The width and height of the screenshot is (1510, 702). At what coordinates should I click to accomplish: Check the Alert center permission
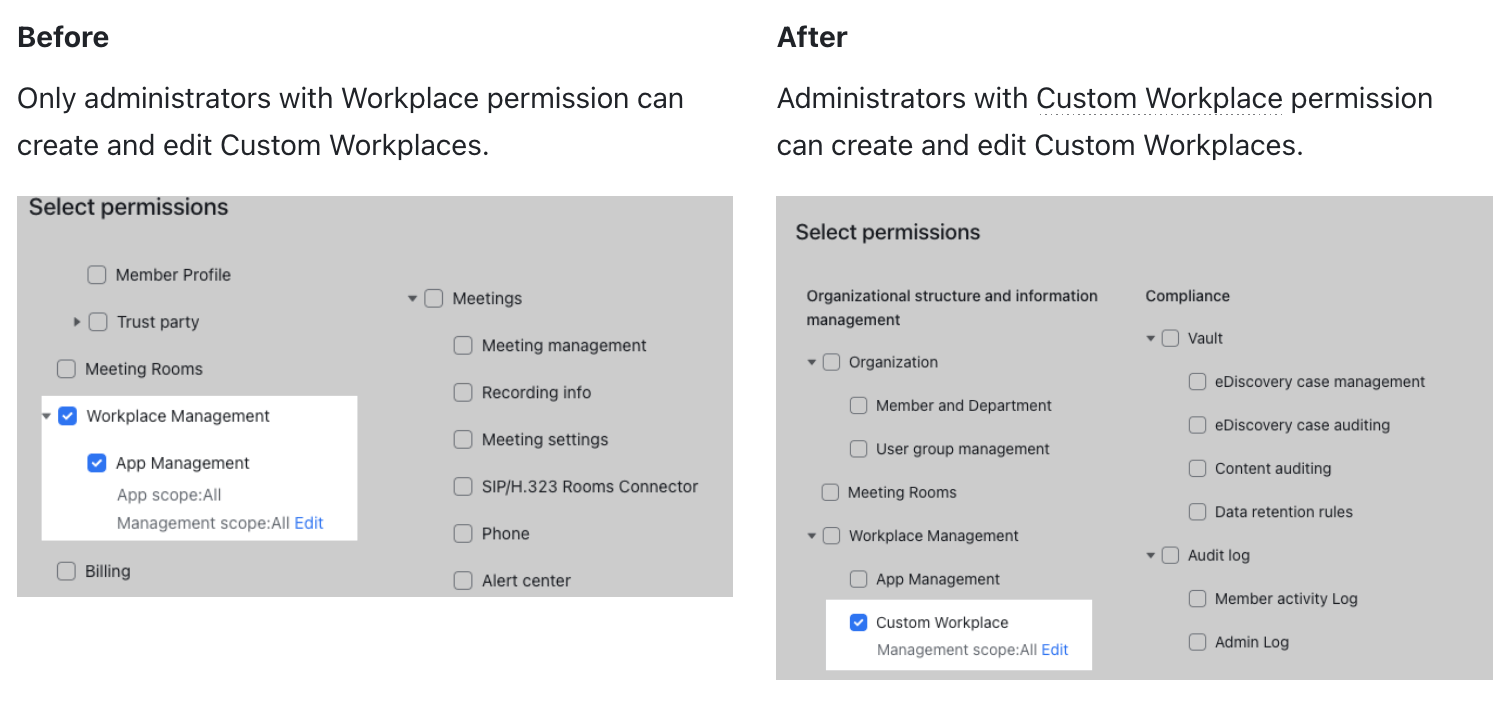pyautogui.click(x=463, y=580)
